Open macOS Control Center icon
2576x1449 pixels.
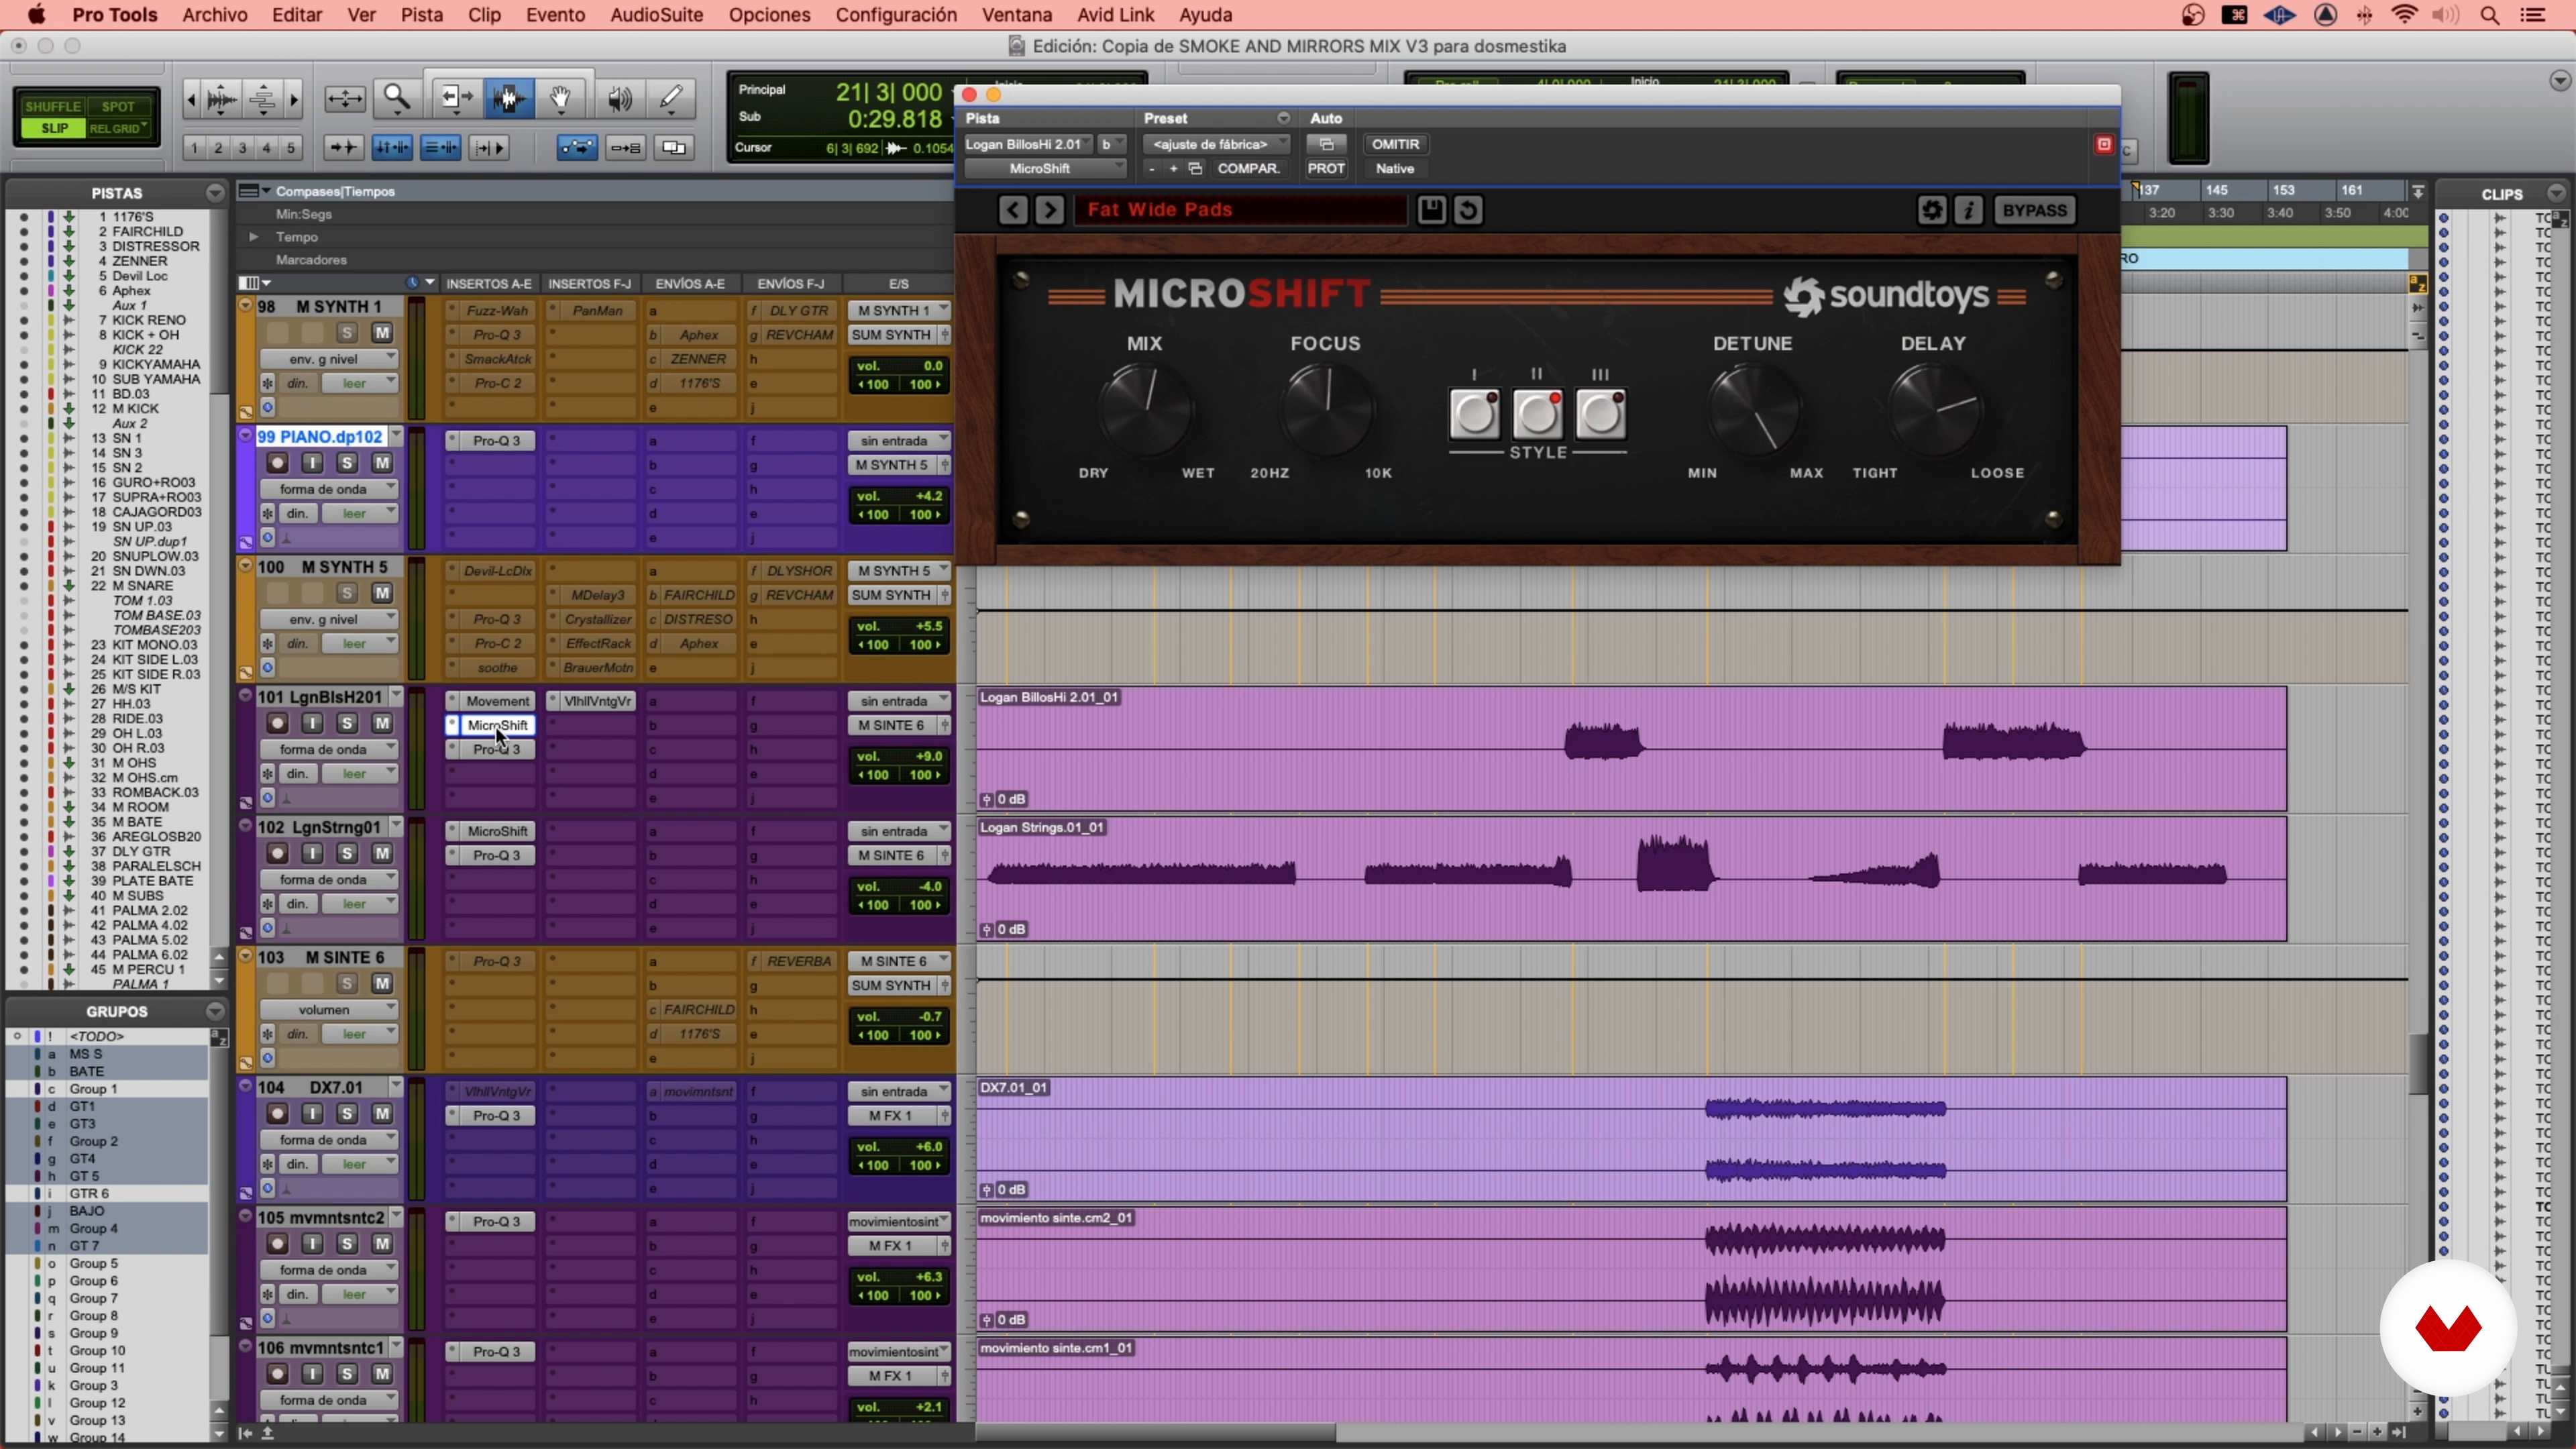click(x=2533, y=15)
